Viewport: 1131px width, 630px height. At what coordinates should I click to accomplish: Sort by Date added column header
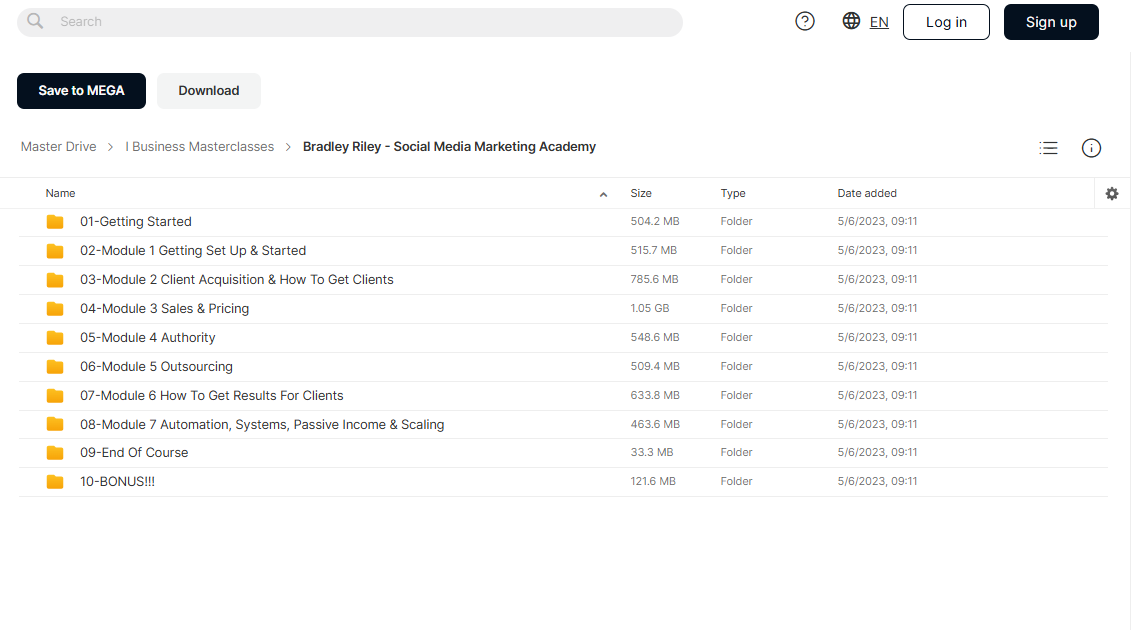click(x=867, y=193)
